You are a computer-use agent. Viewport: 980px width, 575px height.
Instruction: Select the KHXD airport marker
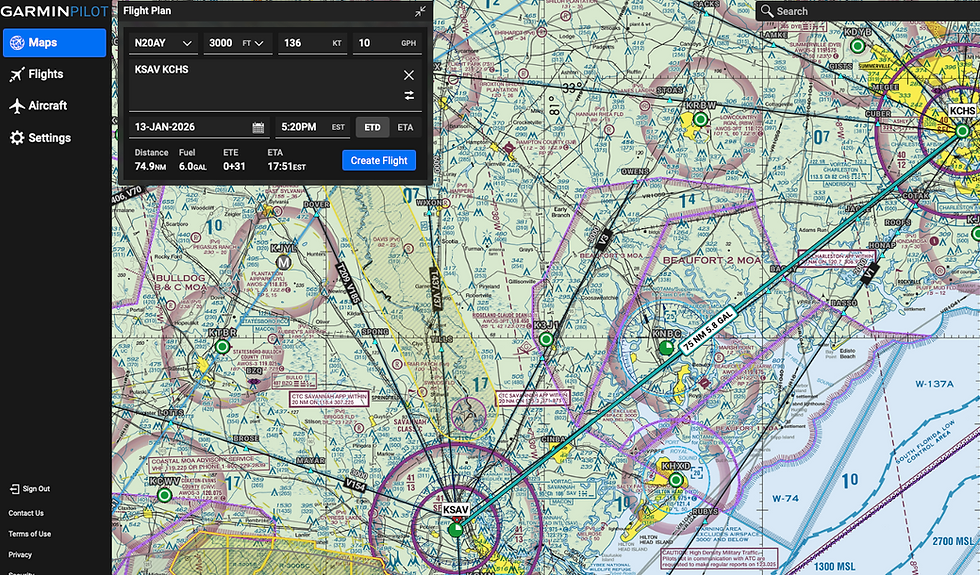[x=676, y=480]
